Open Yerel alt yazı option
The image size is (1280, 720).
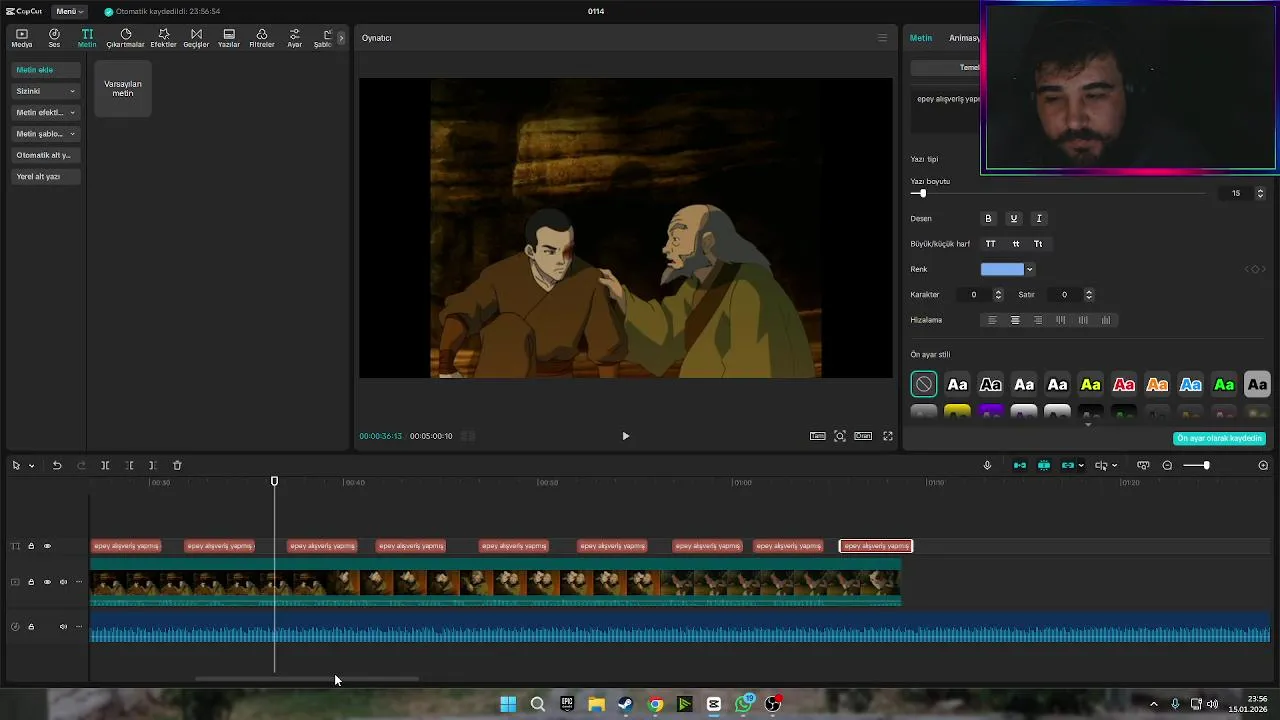(x=46, y=176)
